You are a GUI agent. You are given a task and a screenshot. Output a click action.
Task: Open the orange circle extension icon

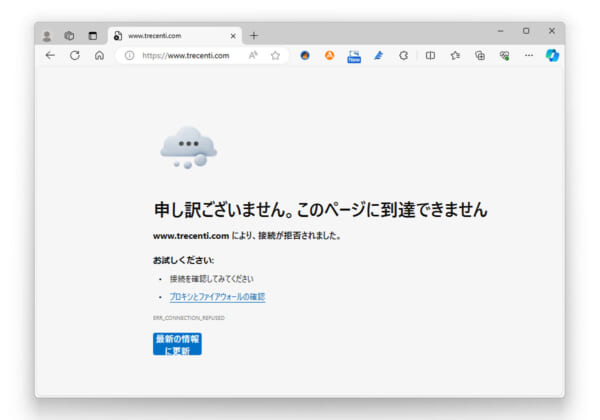coord(329,56)
